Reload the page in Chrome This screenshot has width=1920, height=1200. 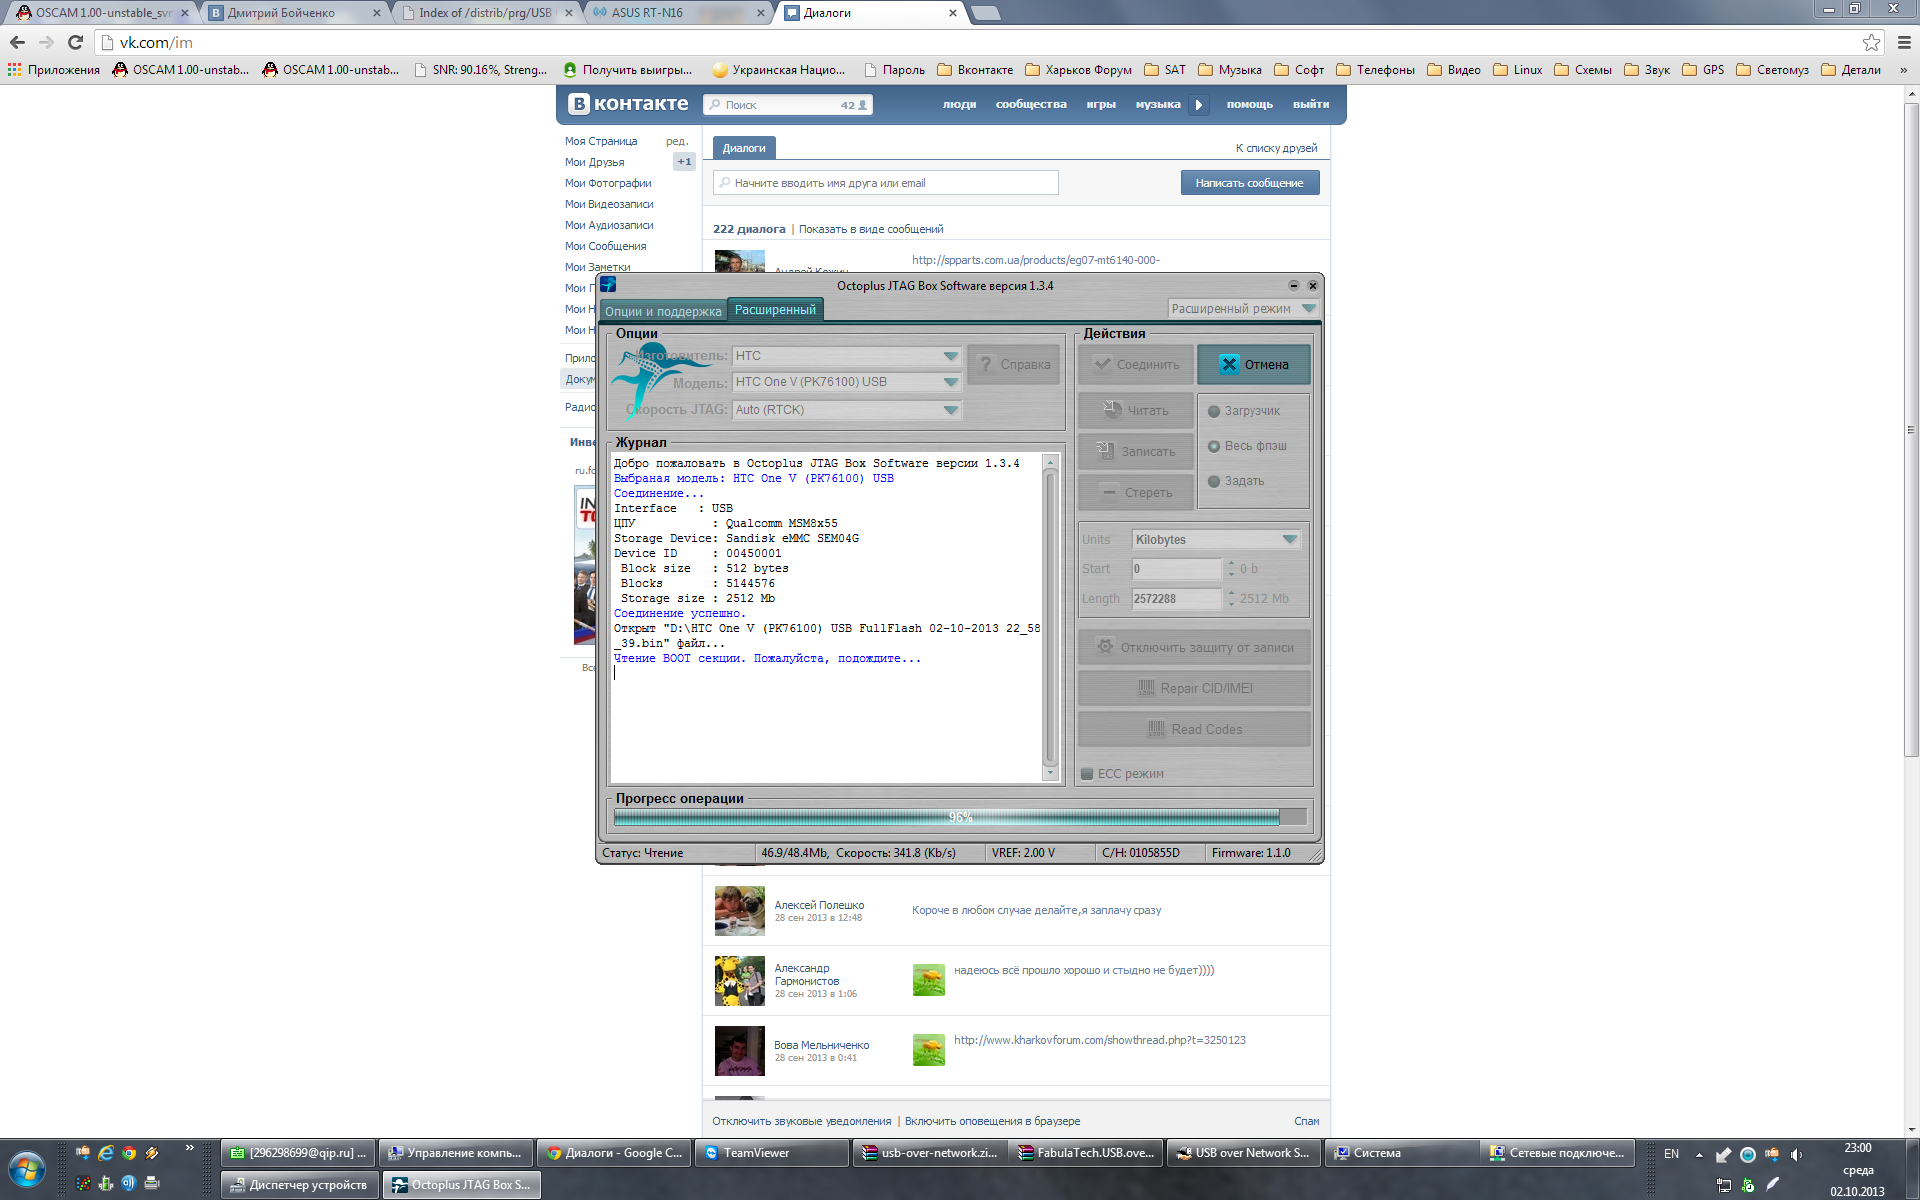click(75, 42)
